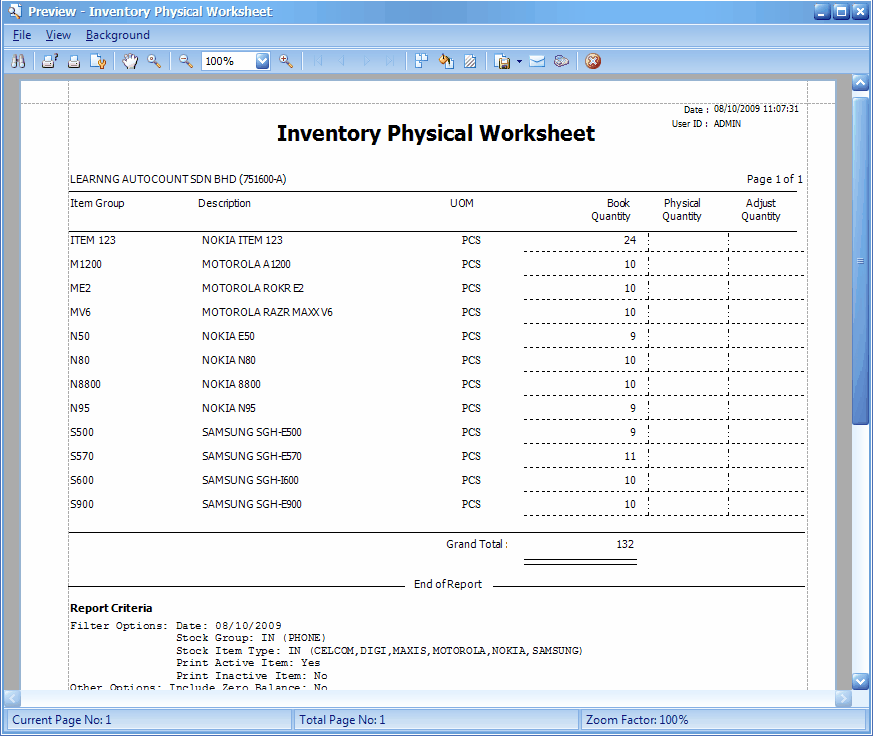Click the icon next to the envelope
Screen dimensions: 873x736
[561, 61]
